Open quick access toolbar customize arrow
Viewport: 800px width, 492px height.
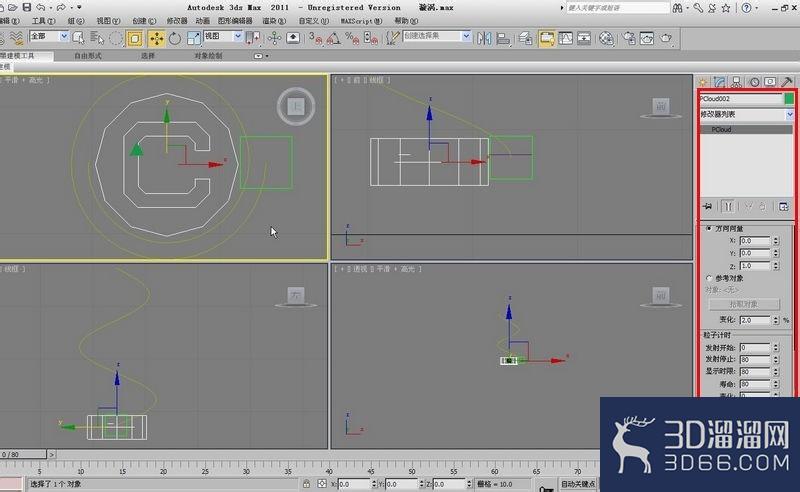point(79,8)
